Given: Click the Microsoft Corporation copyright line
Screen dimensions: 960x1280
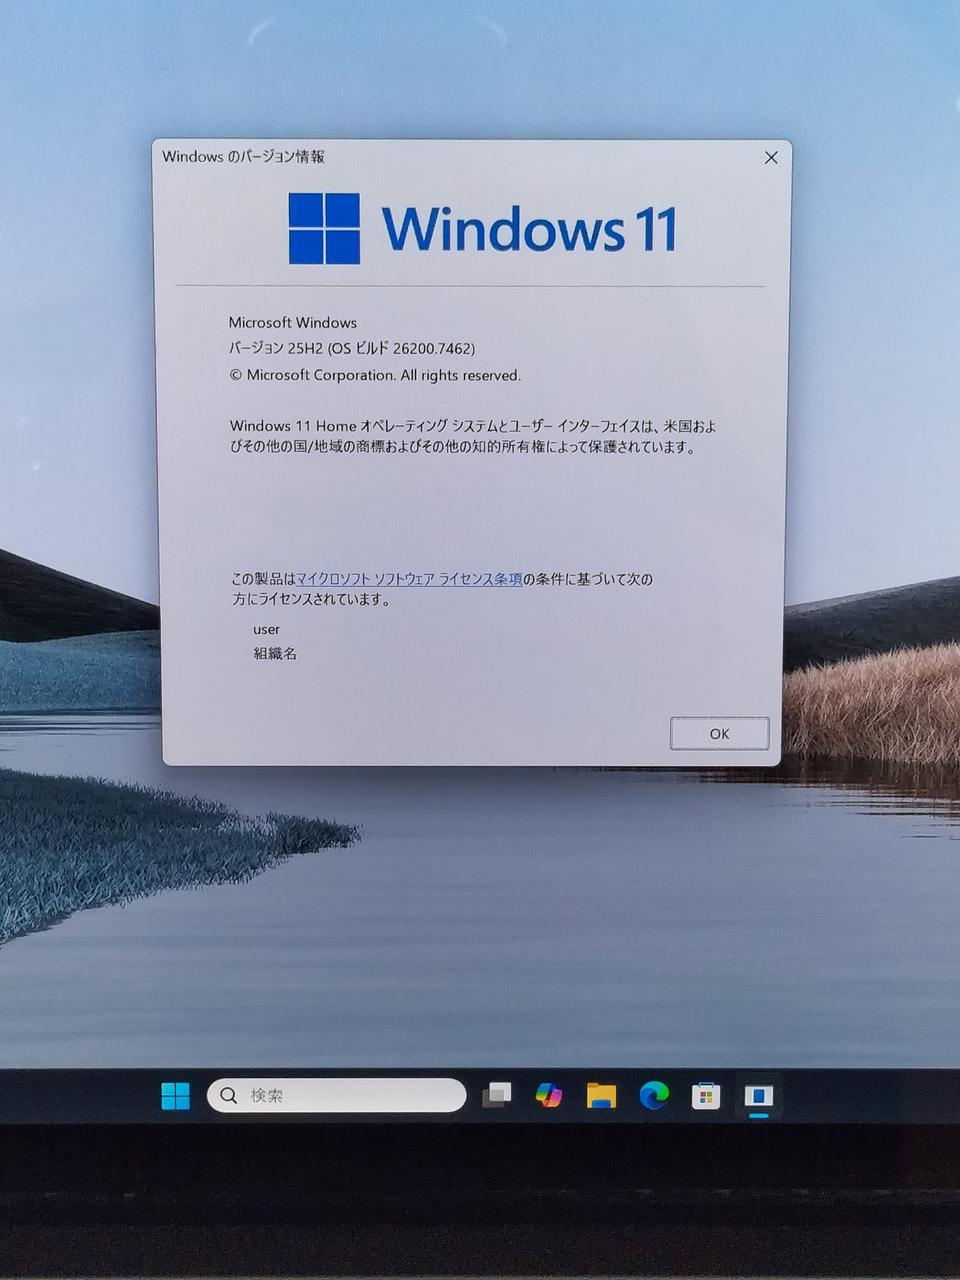Looking at the screenshot, I should (x=375, y=375).
